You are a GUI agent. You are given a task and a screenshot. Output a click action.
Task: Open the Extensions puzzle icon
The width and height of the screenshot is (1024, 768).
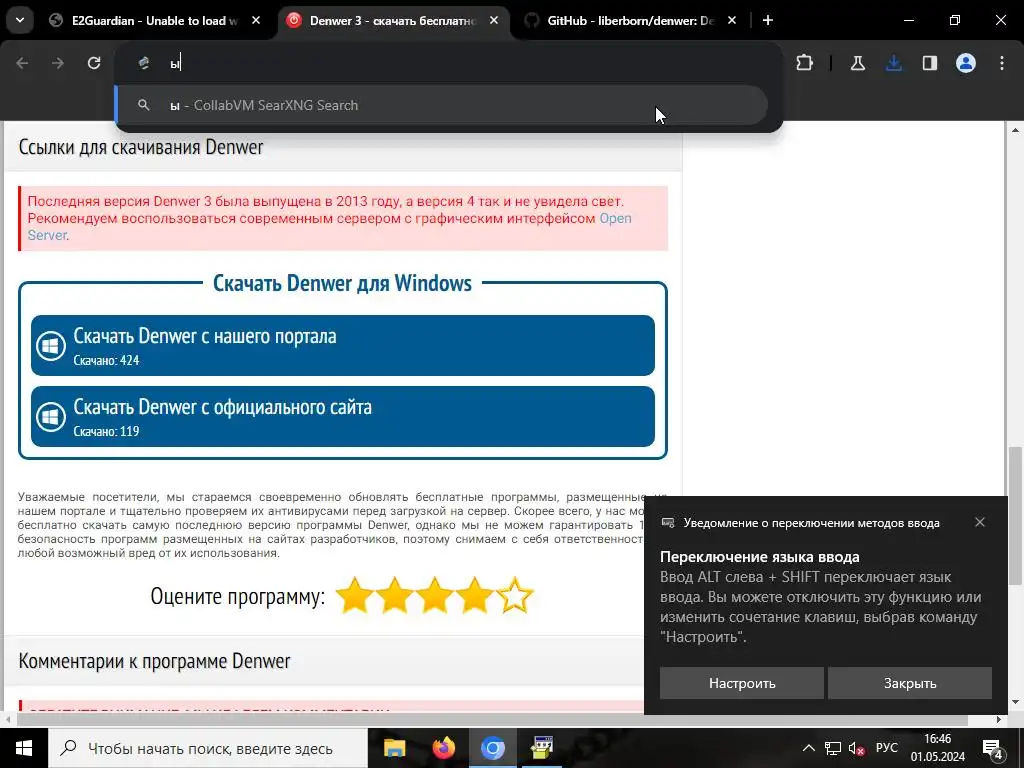coord(805,63)
